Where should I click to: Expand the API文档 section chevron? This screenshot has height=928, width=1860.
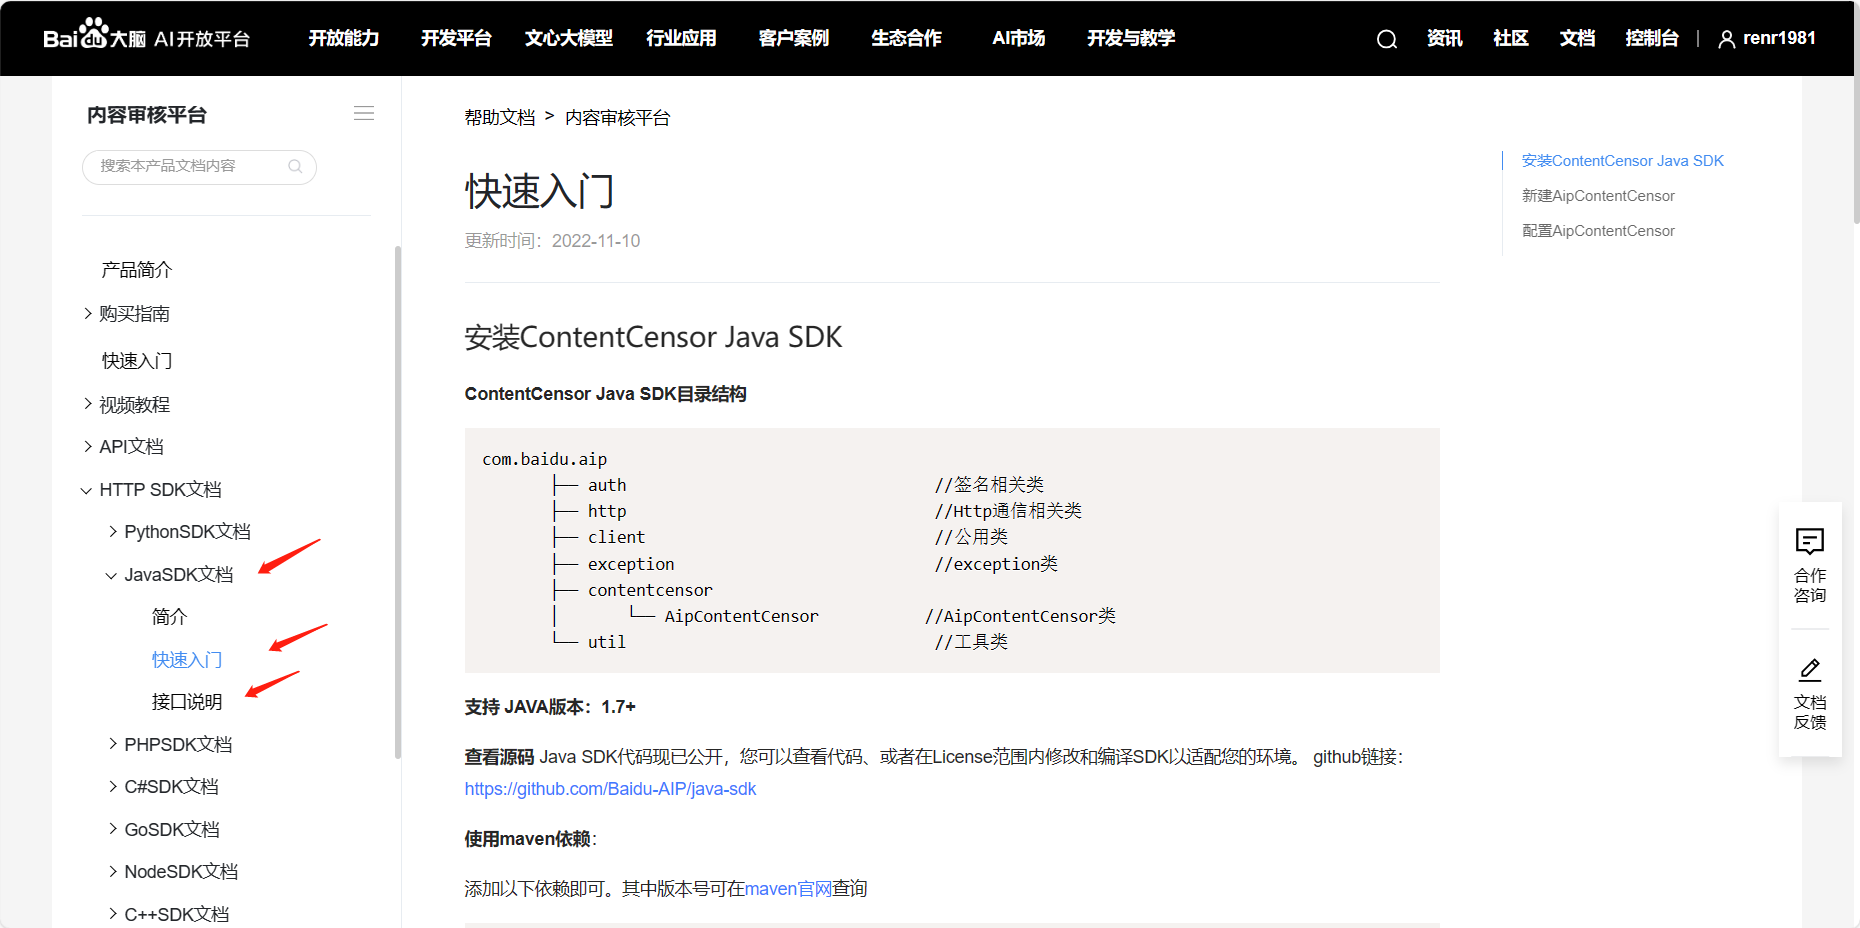(x=88, y=446)
